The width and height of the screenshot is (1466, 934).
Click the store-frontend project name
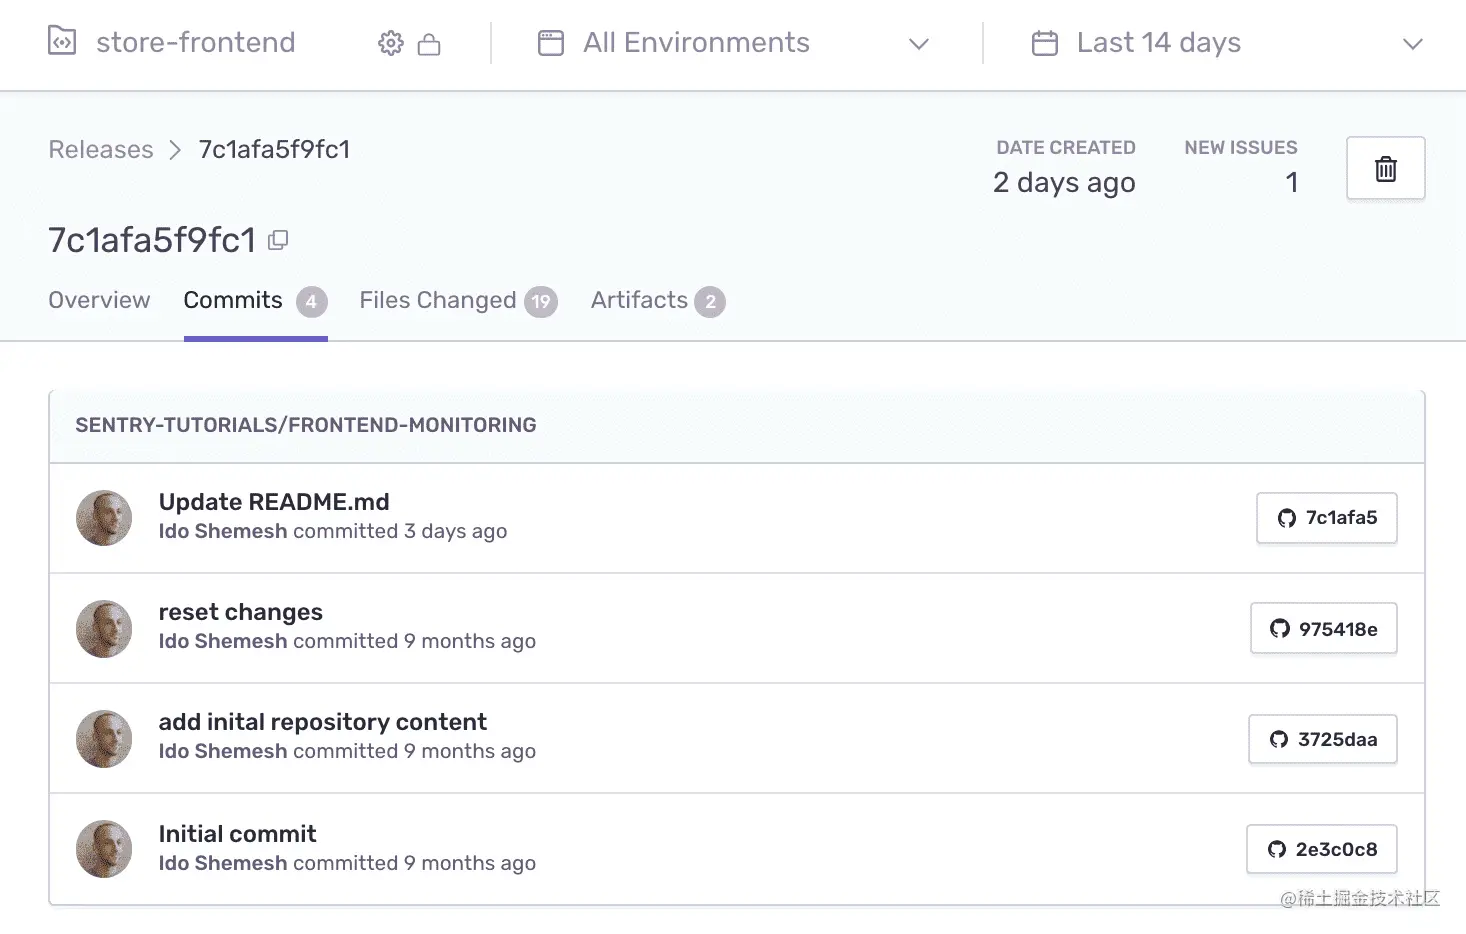tap(195, 42)
